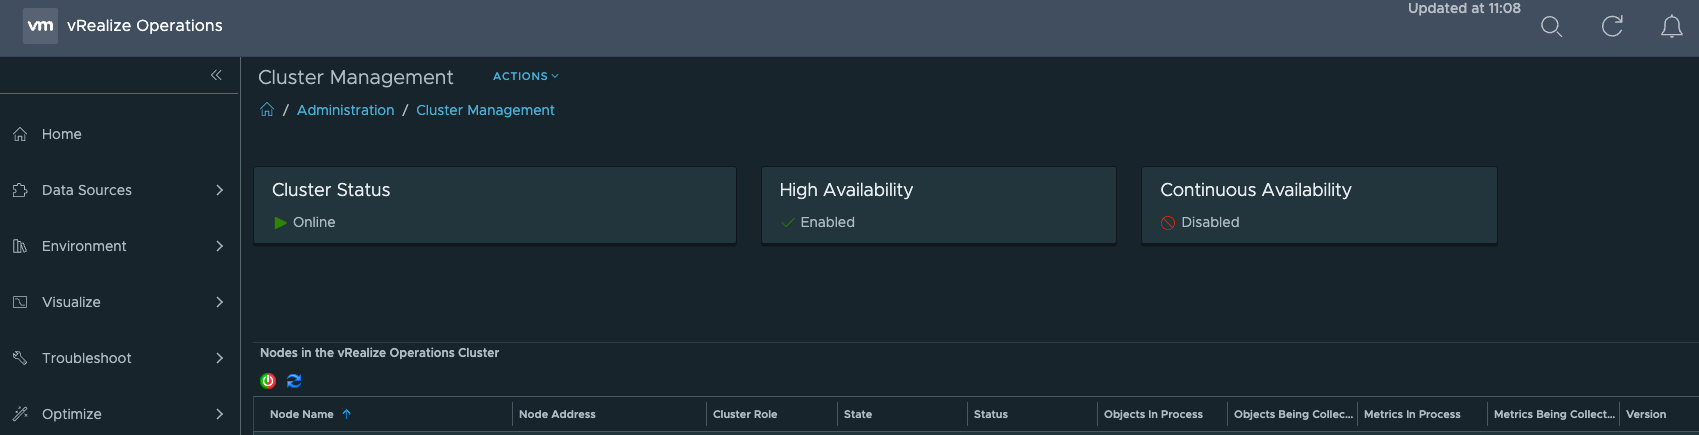Sort by Cluster Role column header
This screenshot has width=1699, height=435.
(745, 414)
